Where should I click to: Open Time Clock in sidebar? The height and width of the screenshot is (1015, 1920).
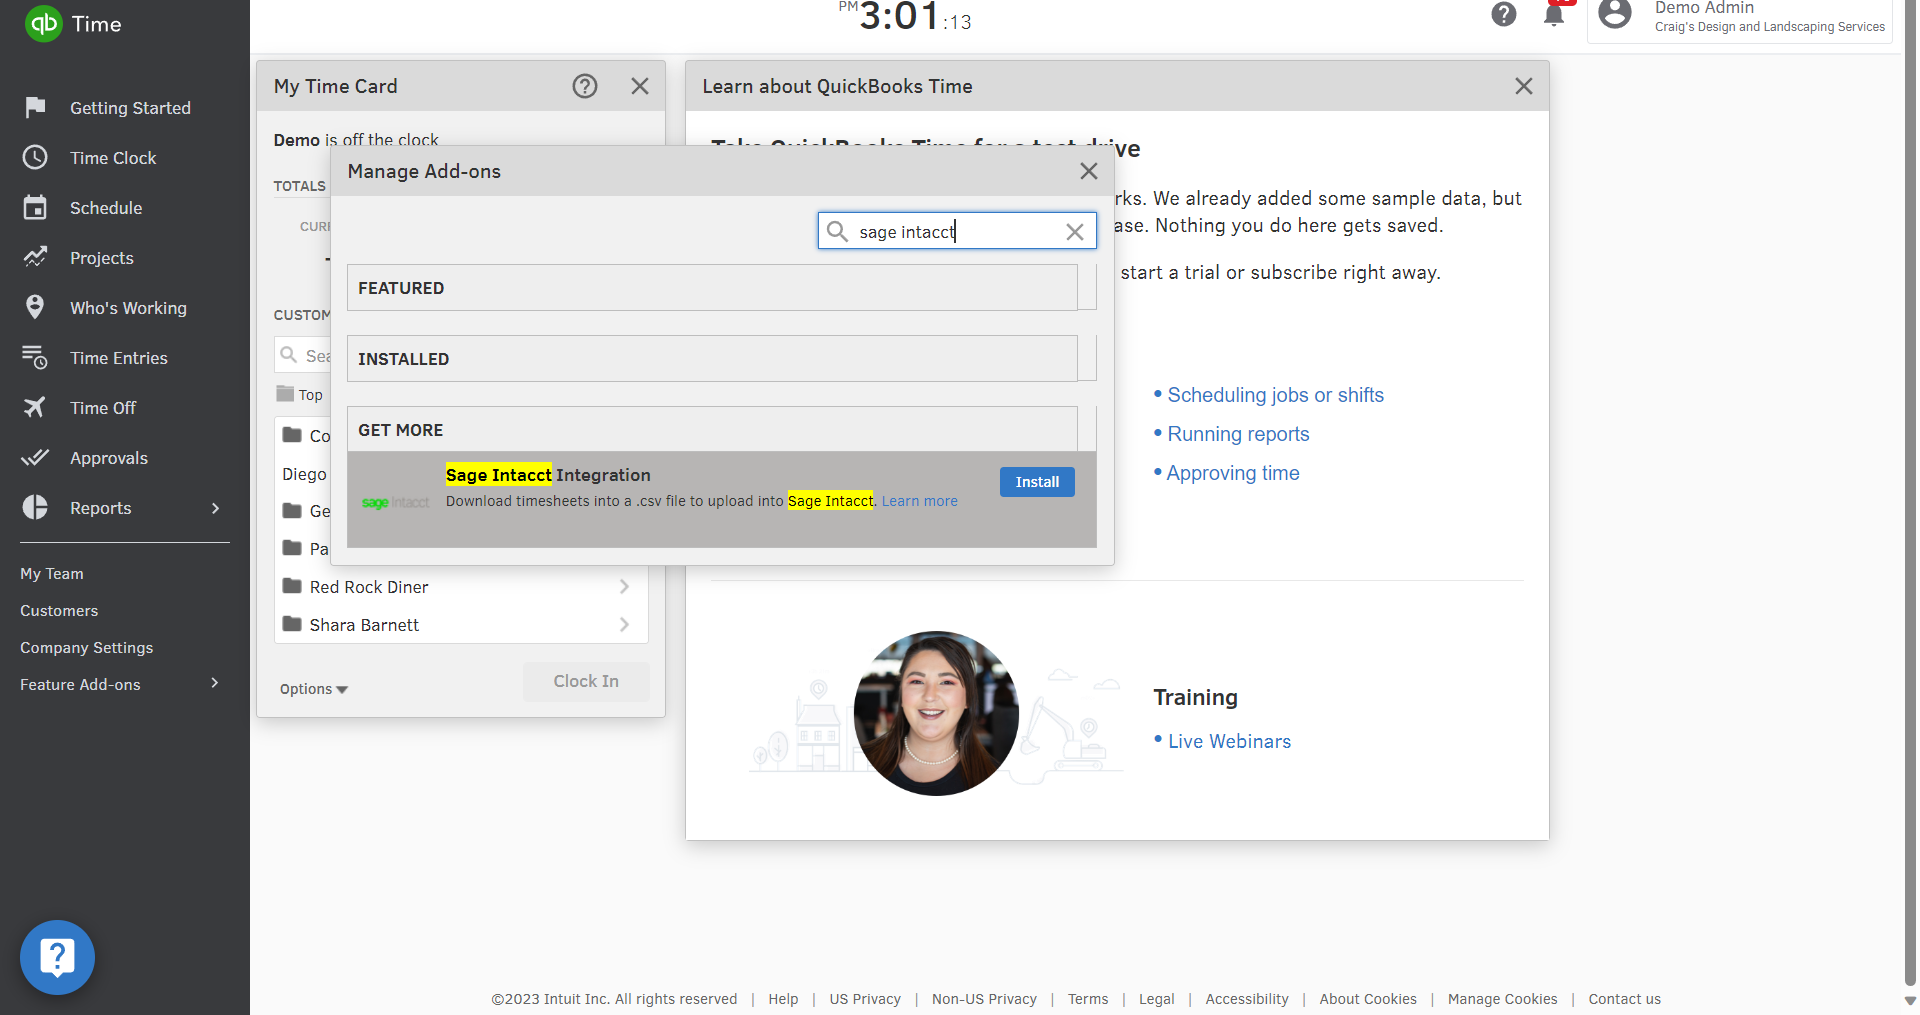pyautogui.click(x=113, y=158)
